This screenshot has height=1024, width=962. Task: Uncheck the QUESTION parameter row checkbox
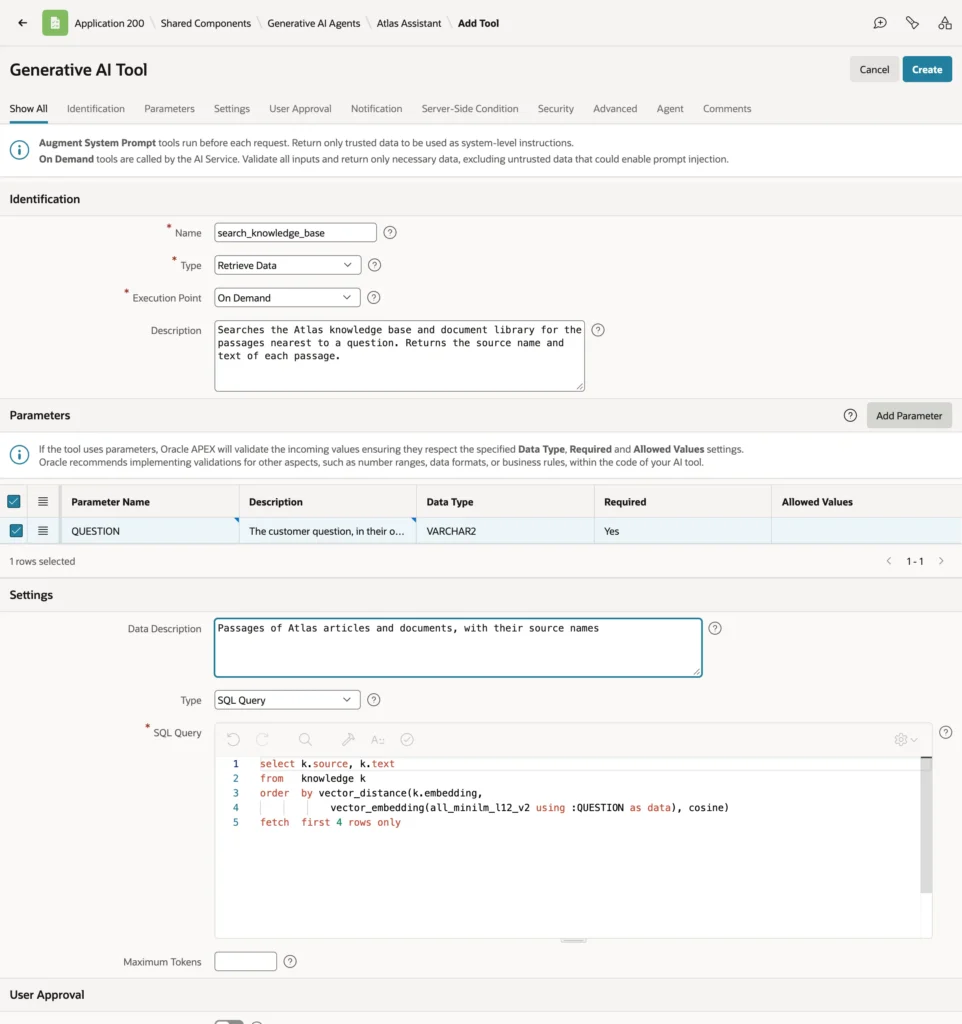pyautogui.click(x=16, y=531)
